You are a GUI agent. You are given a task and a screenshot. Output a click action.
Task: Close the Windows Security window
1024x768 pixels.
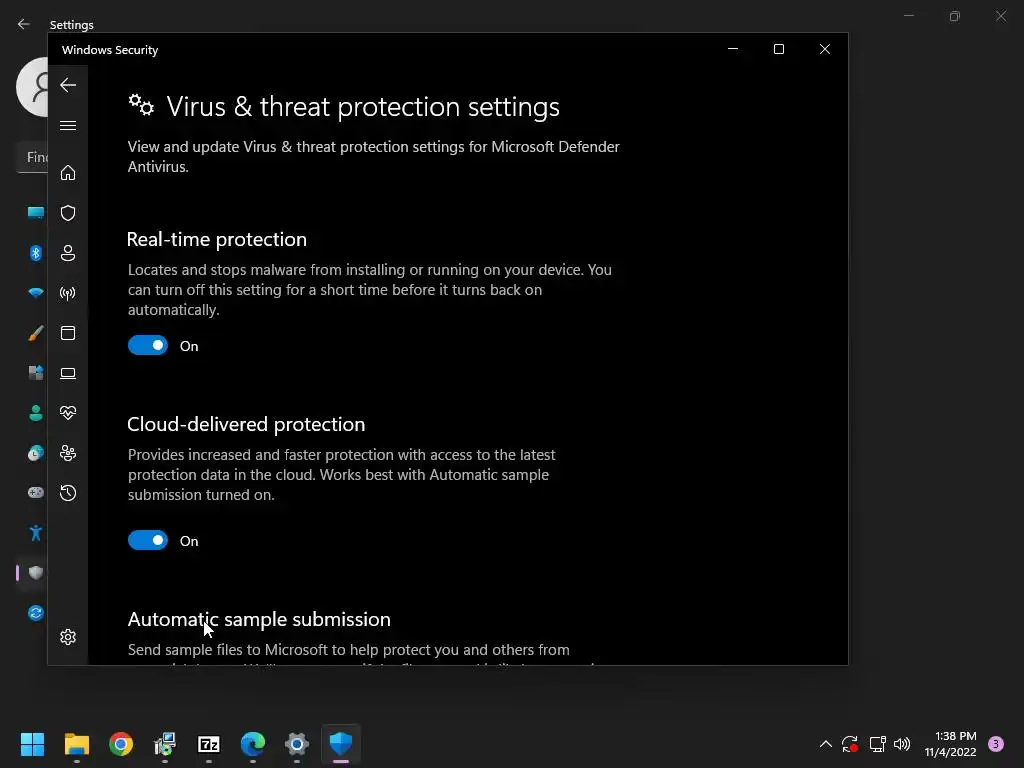tap(825, 49)
